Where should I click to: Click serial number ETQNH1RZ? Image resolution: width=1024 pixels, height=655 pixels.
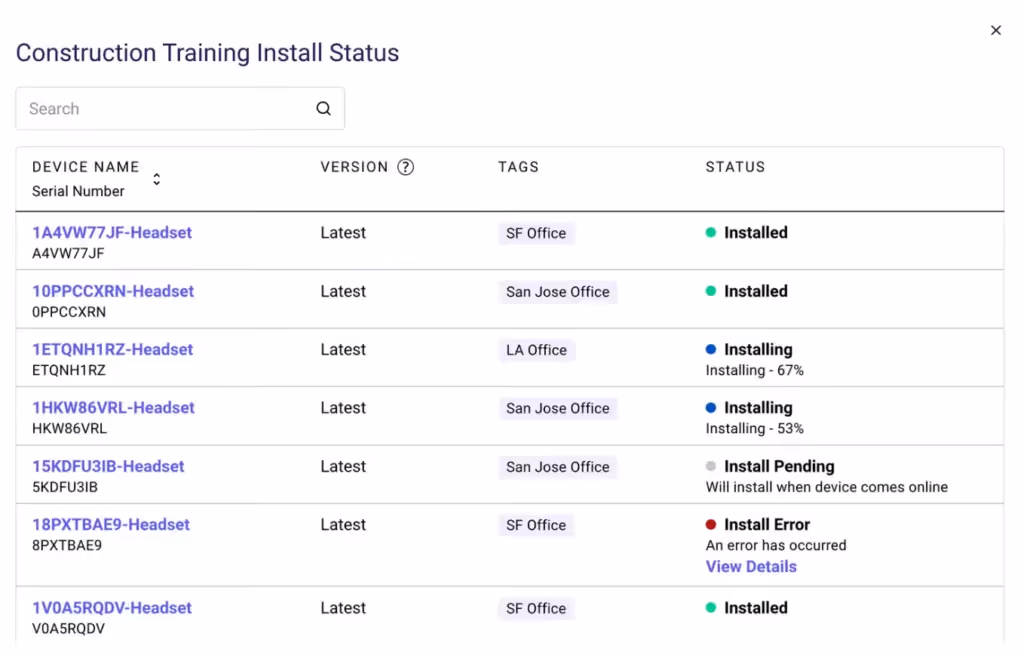pos(69,370)
